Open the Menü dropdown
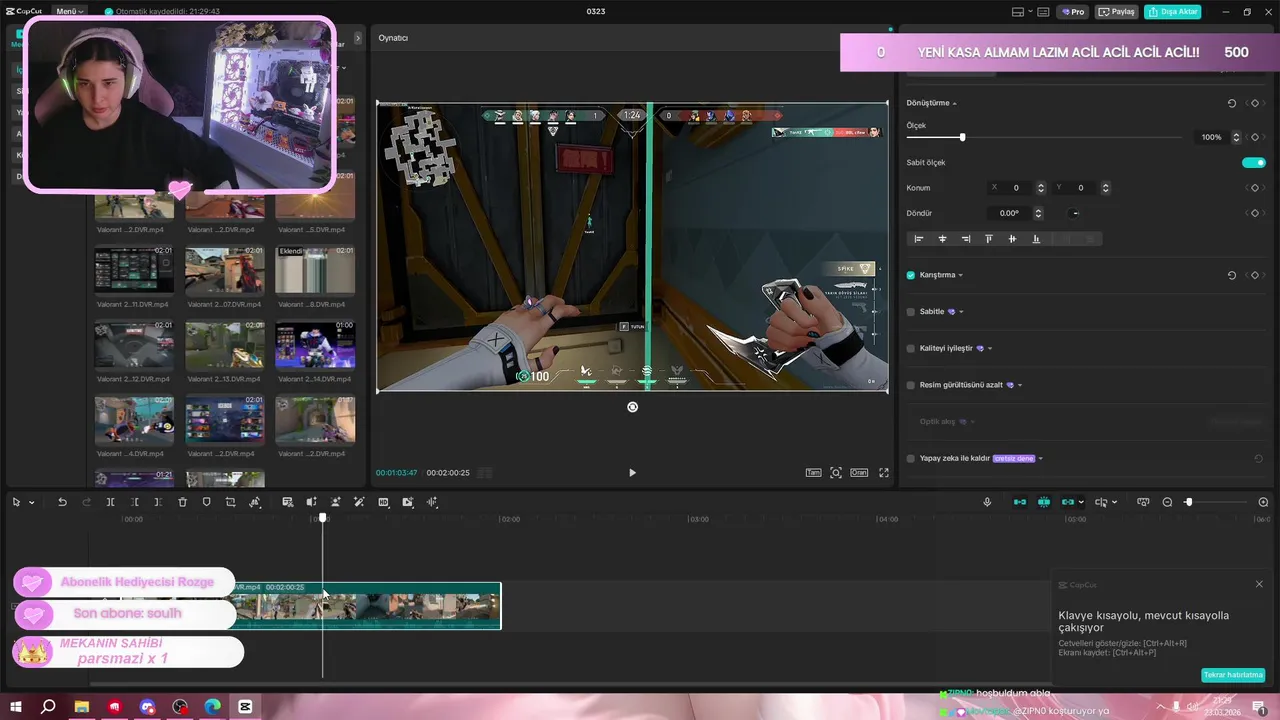 [70, 11]
